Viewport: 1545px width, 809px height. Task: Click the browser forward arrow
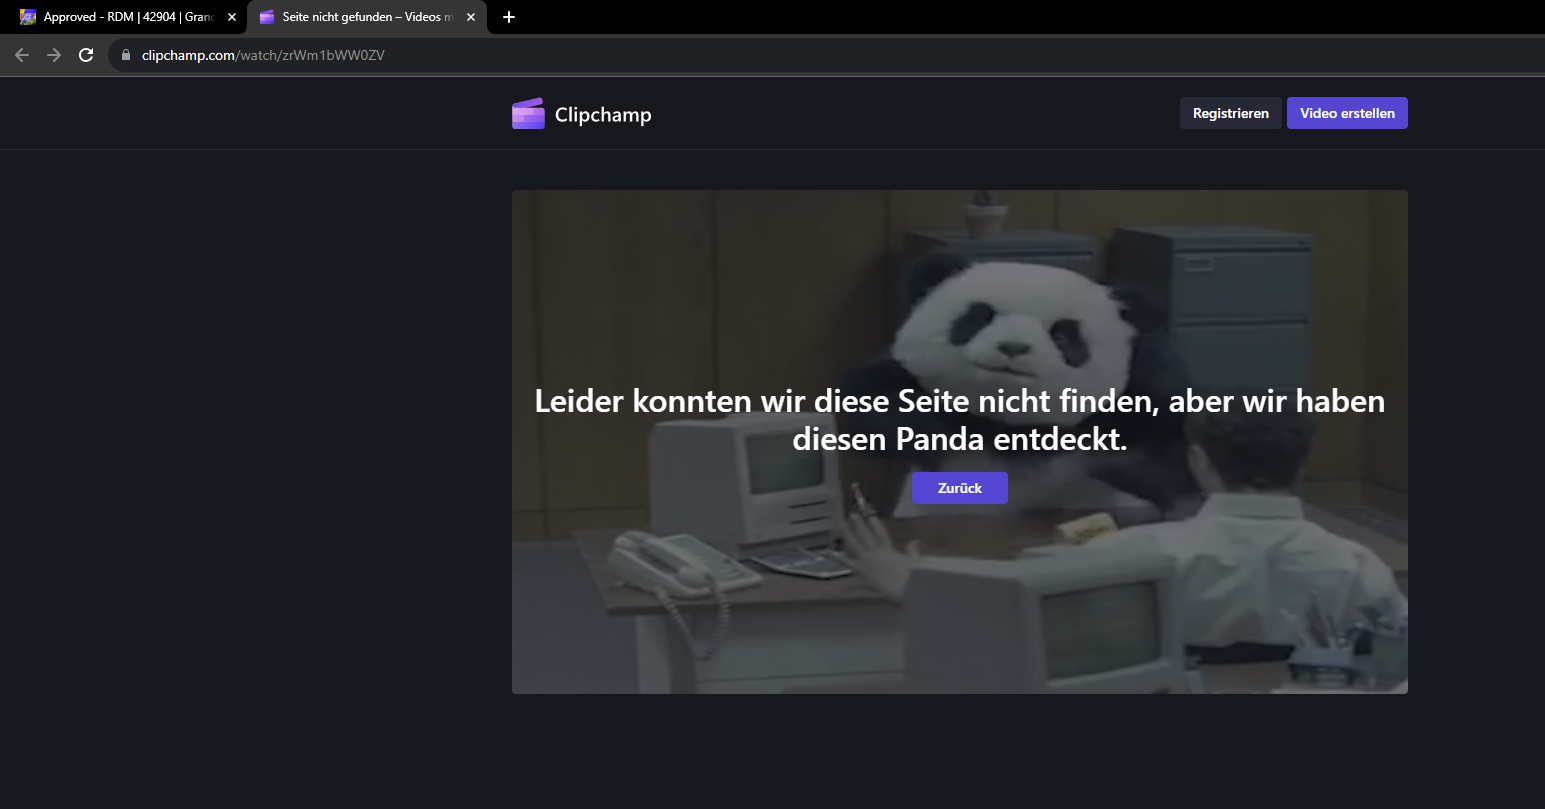[x=54, y=55]
